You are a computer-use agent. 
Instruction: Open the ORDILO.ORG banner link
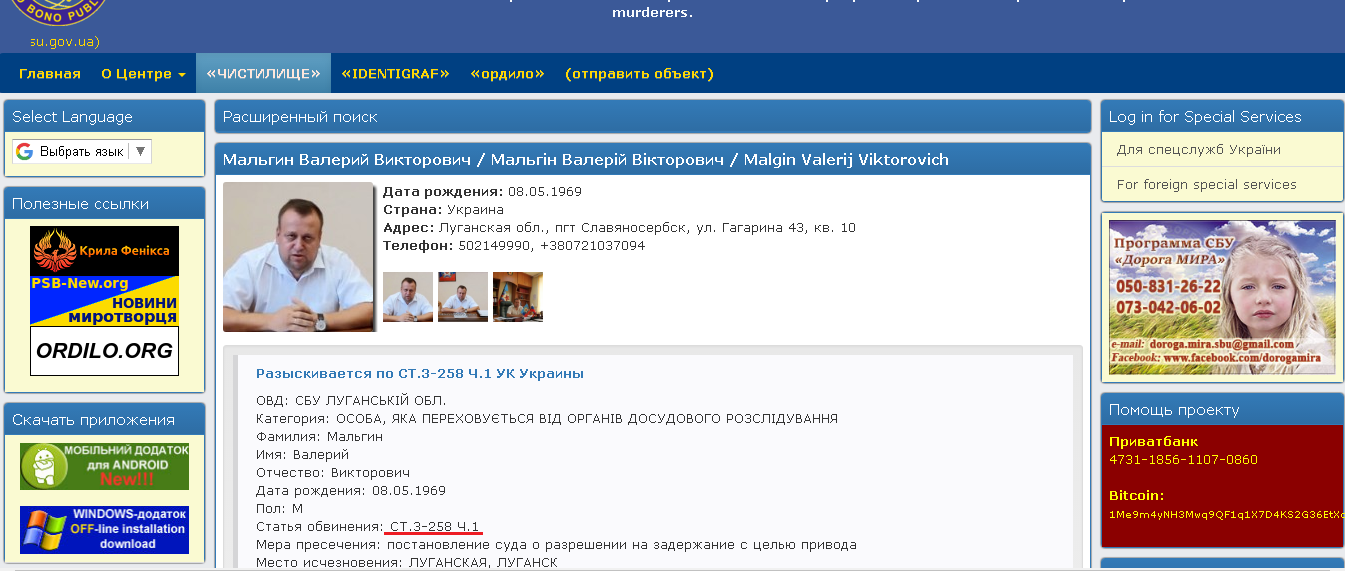104,351
